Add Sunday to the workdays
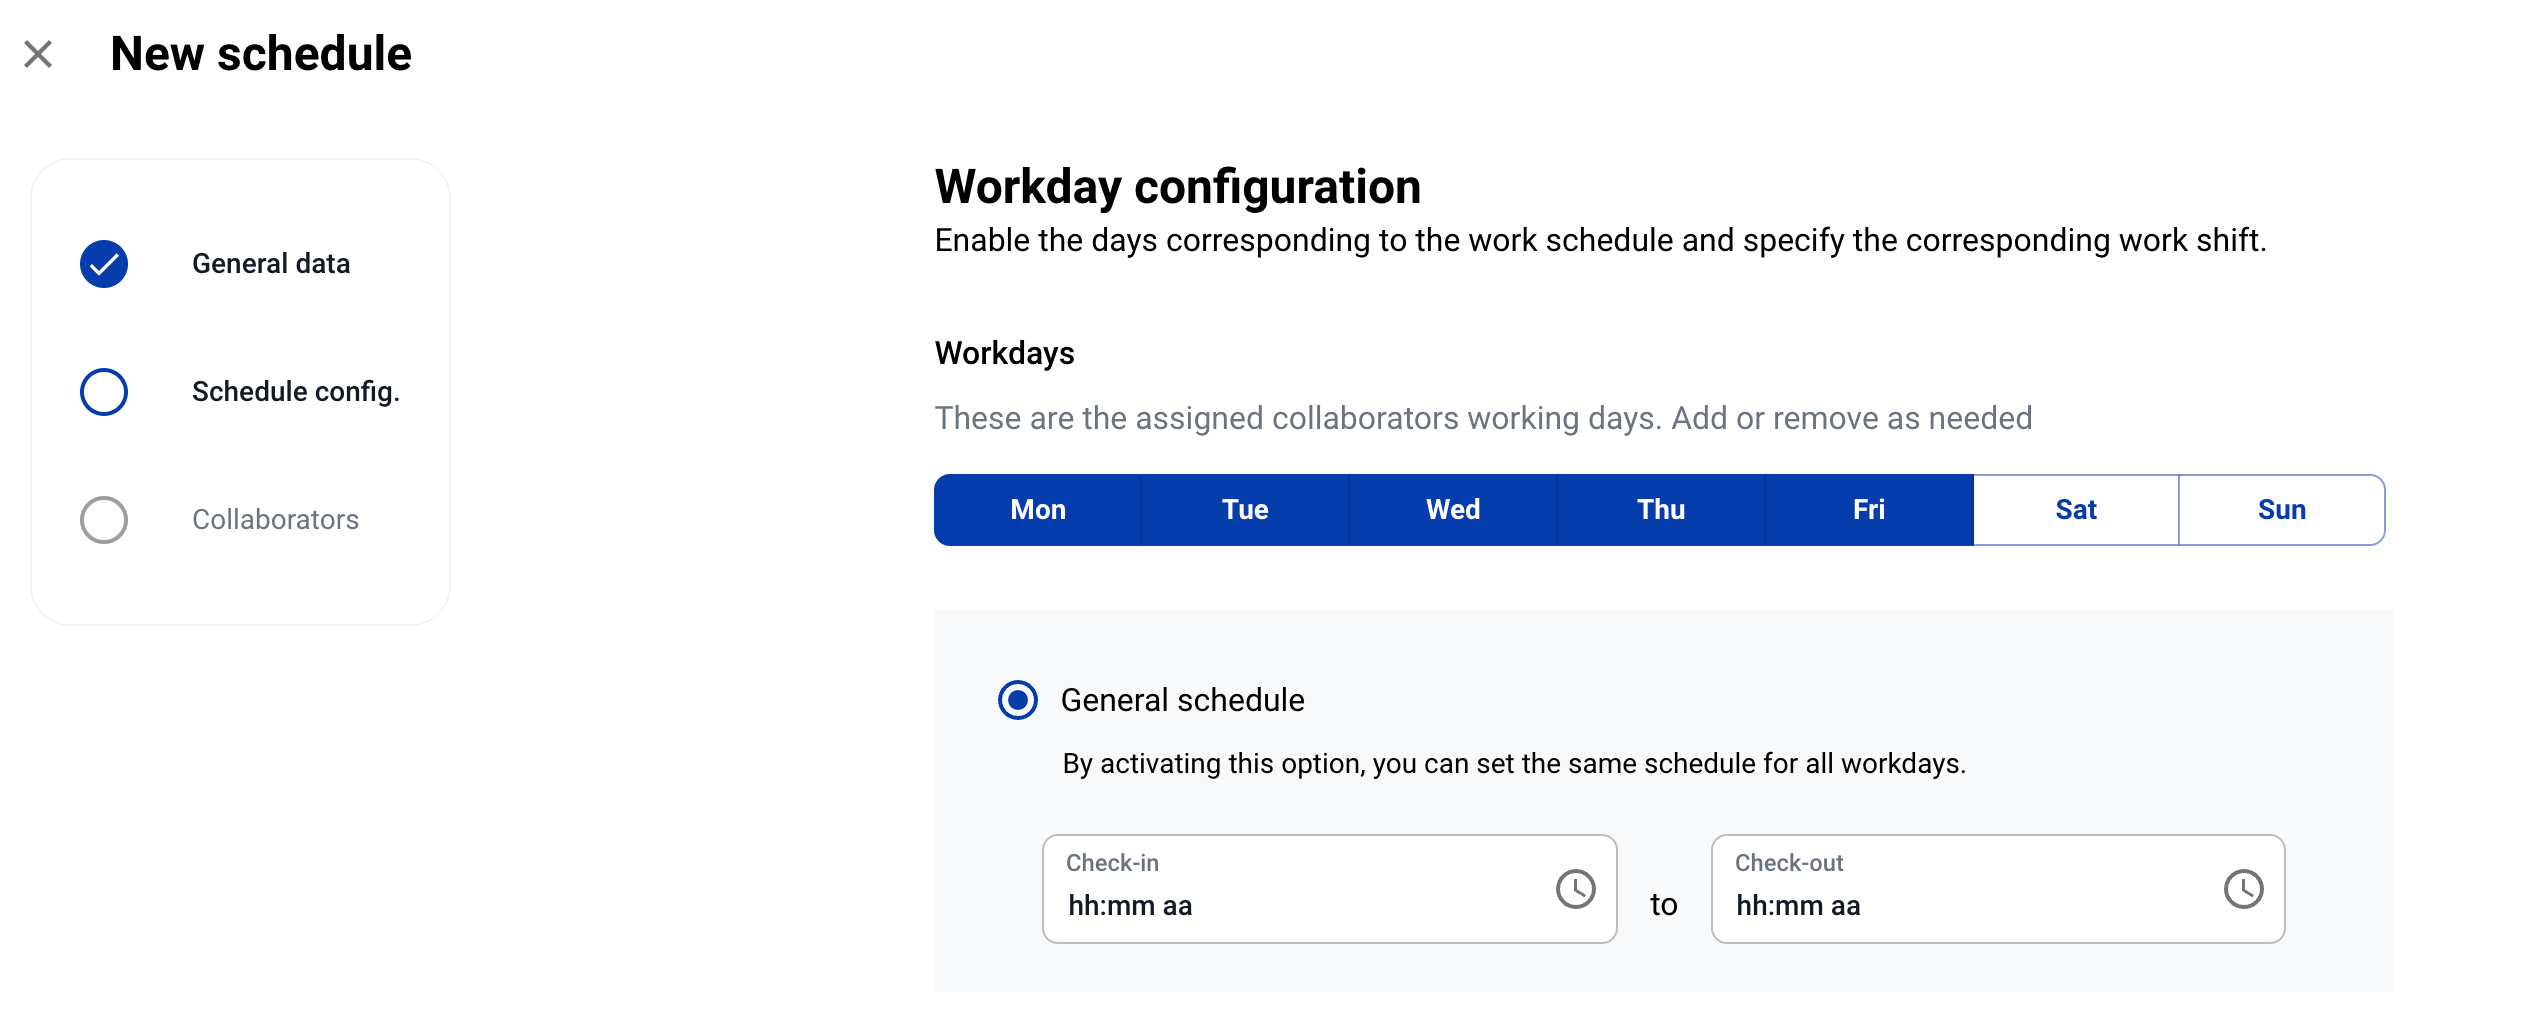2538x1036 pixels. tap(2282, 510)
